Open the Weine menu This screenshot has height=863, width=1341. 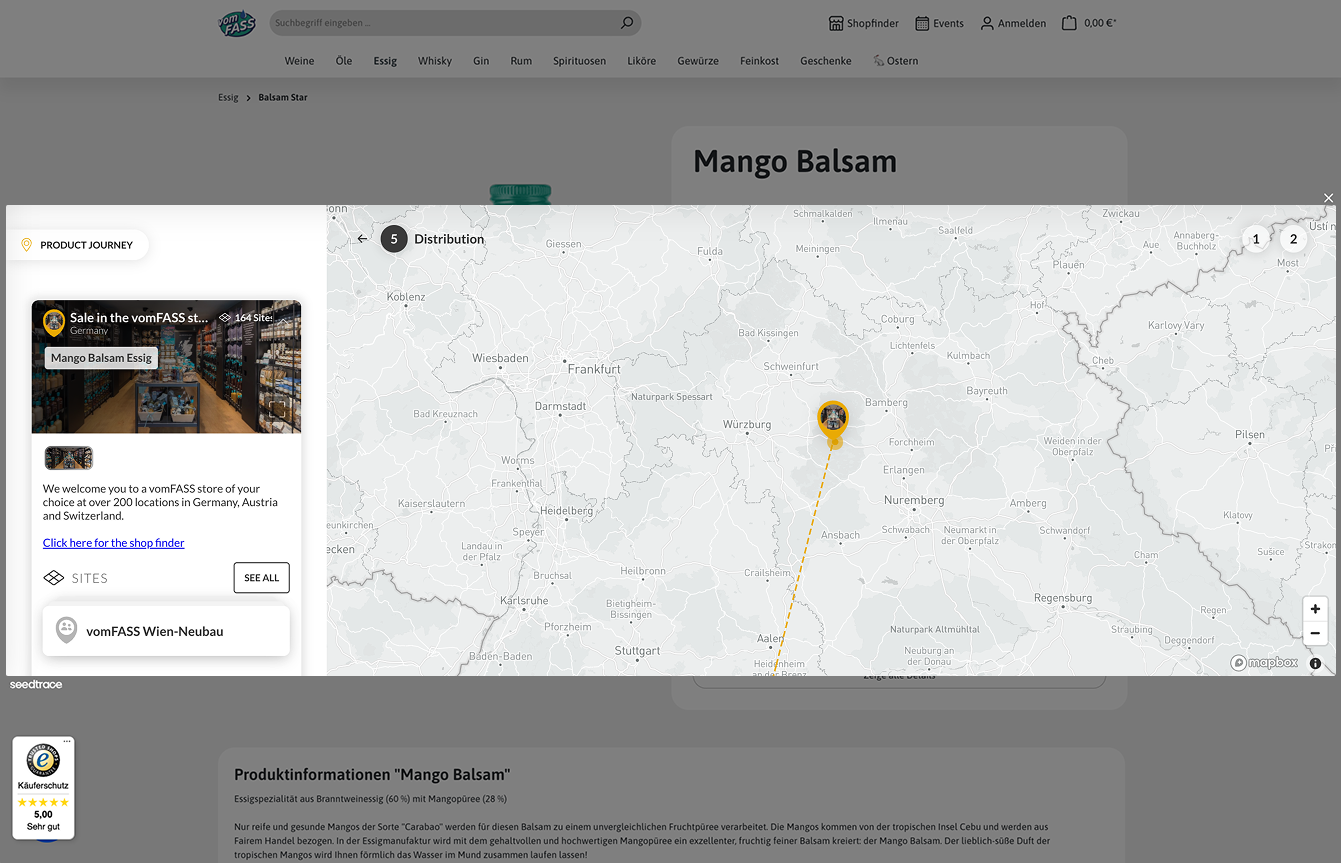[299, 61]
